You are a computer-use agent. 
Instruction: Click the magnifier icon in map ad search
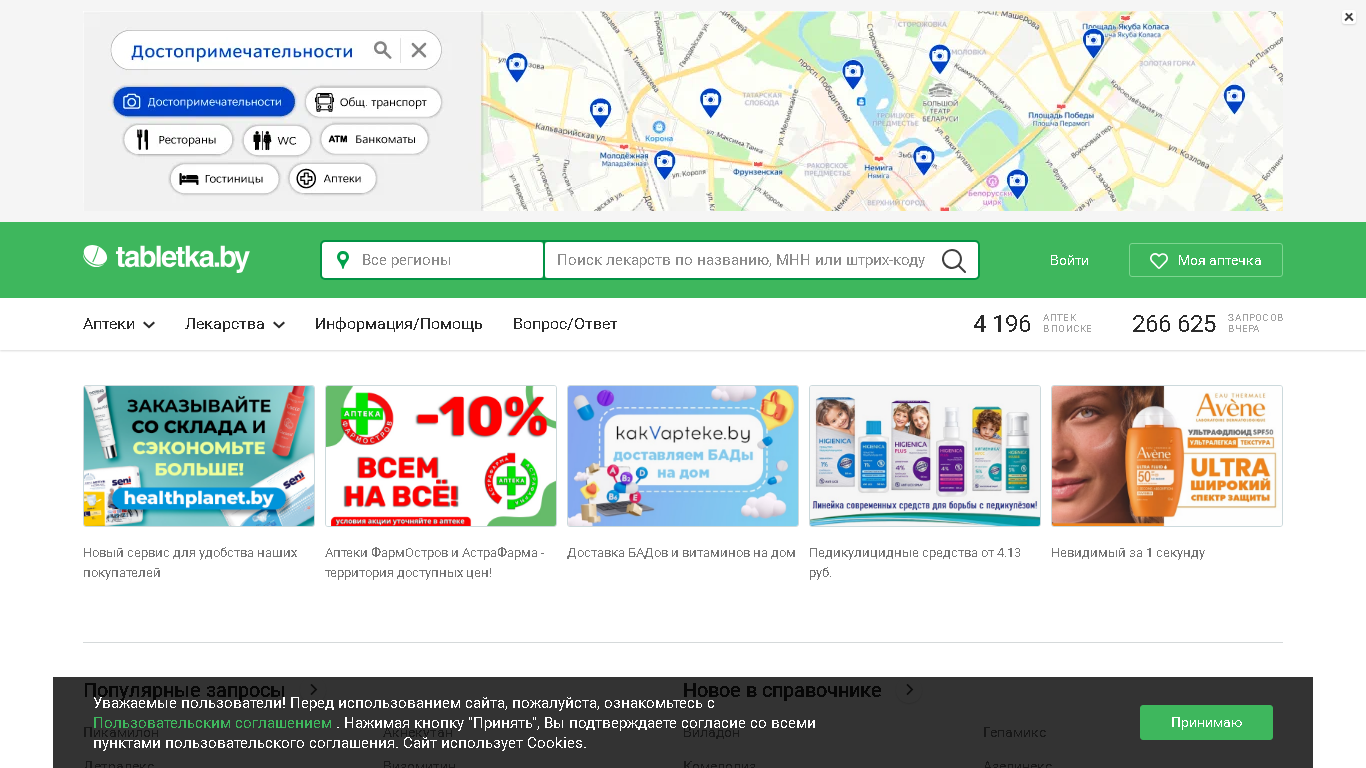(x=382, y=50)
